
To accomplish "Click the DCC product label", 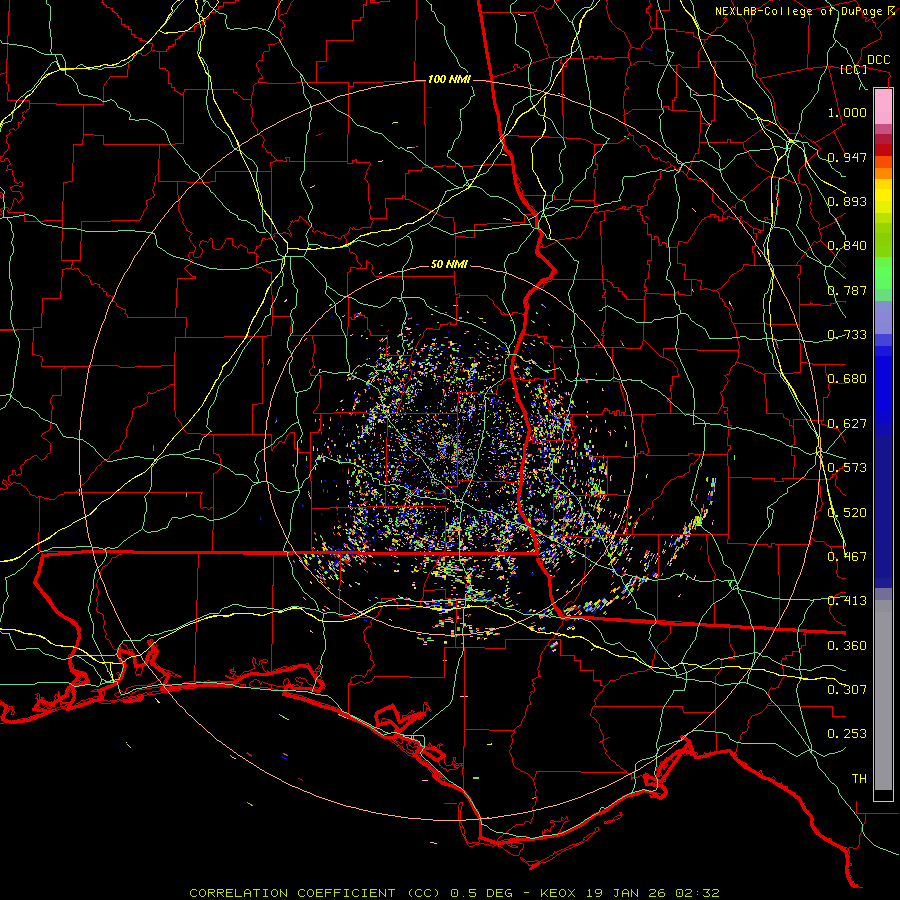I will 878,60.
